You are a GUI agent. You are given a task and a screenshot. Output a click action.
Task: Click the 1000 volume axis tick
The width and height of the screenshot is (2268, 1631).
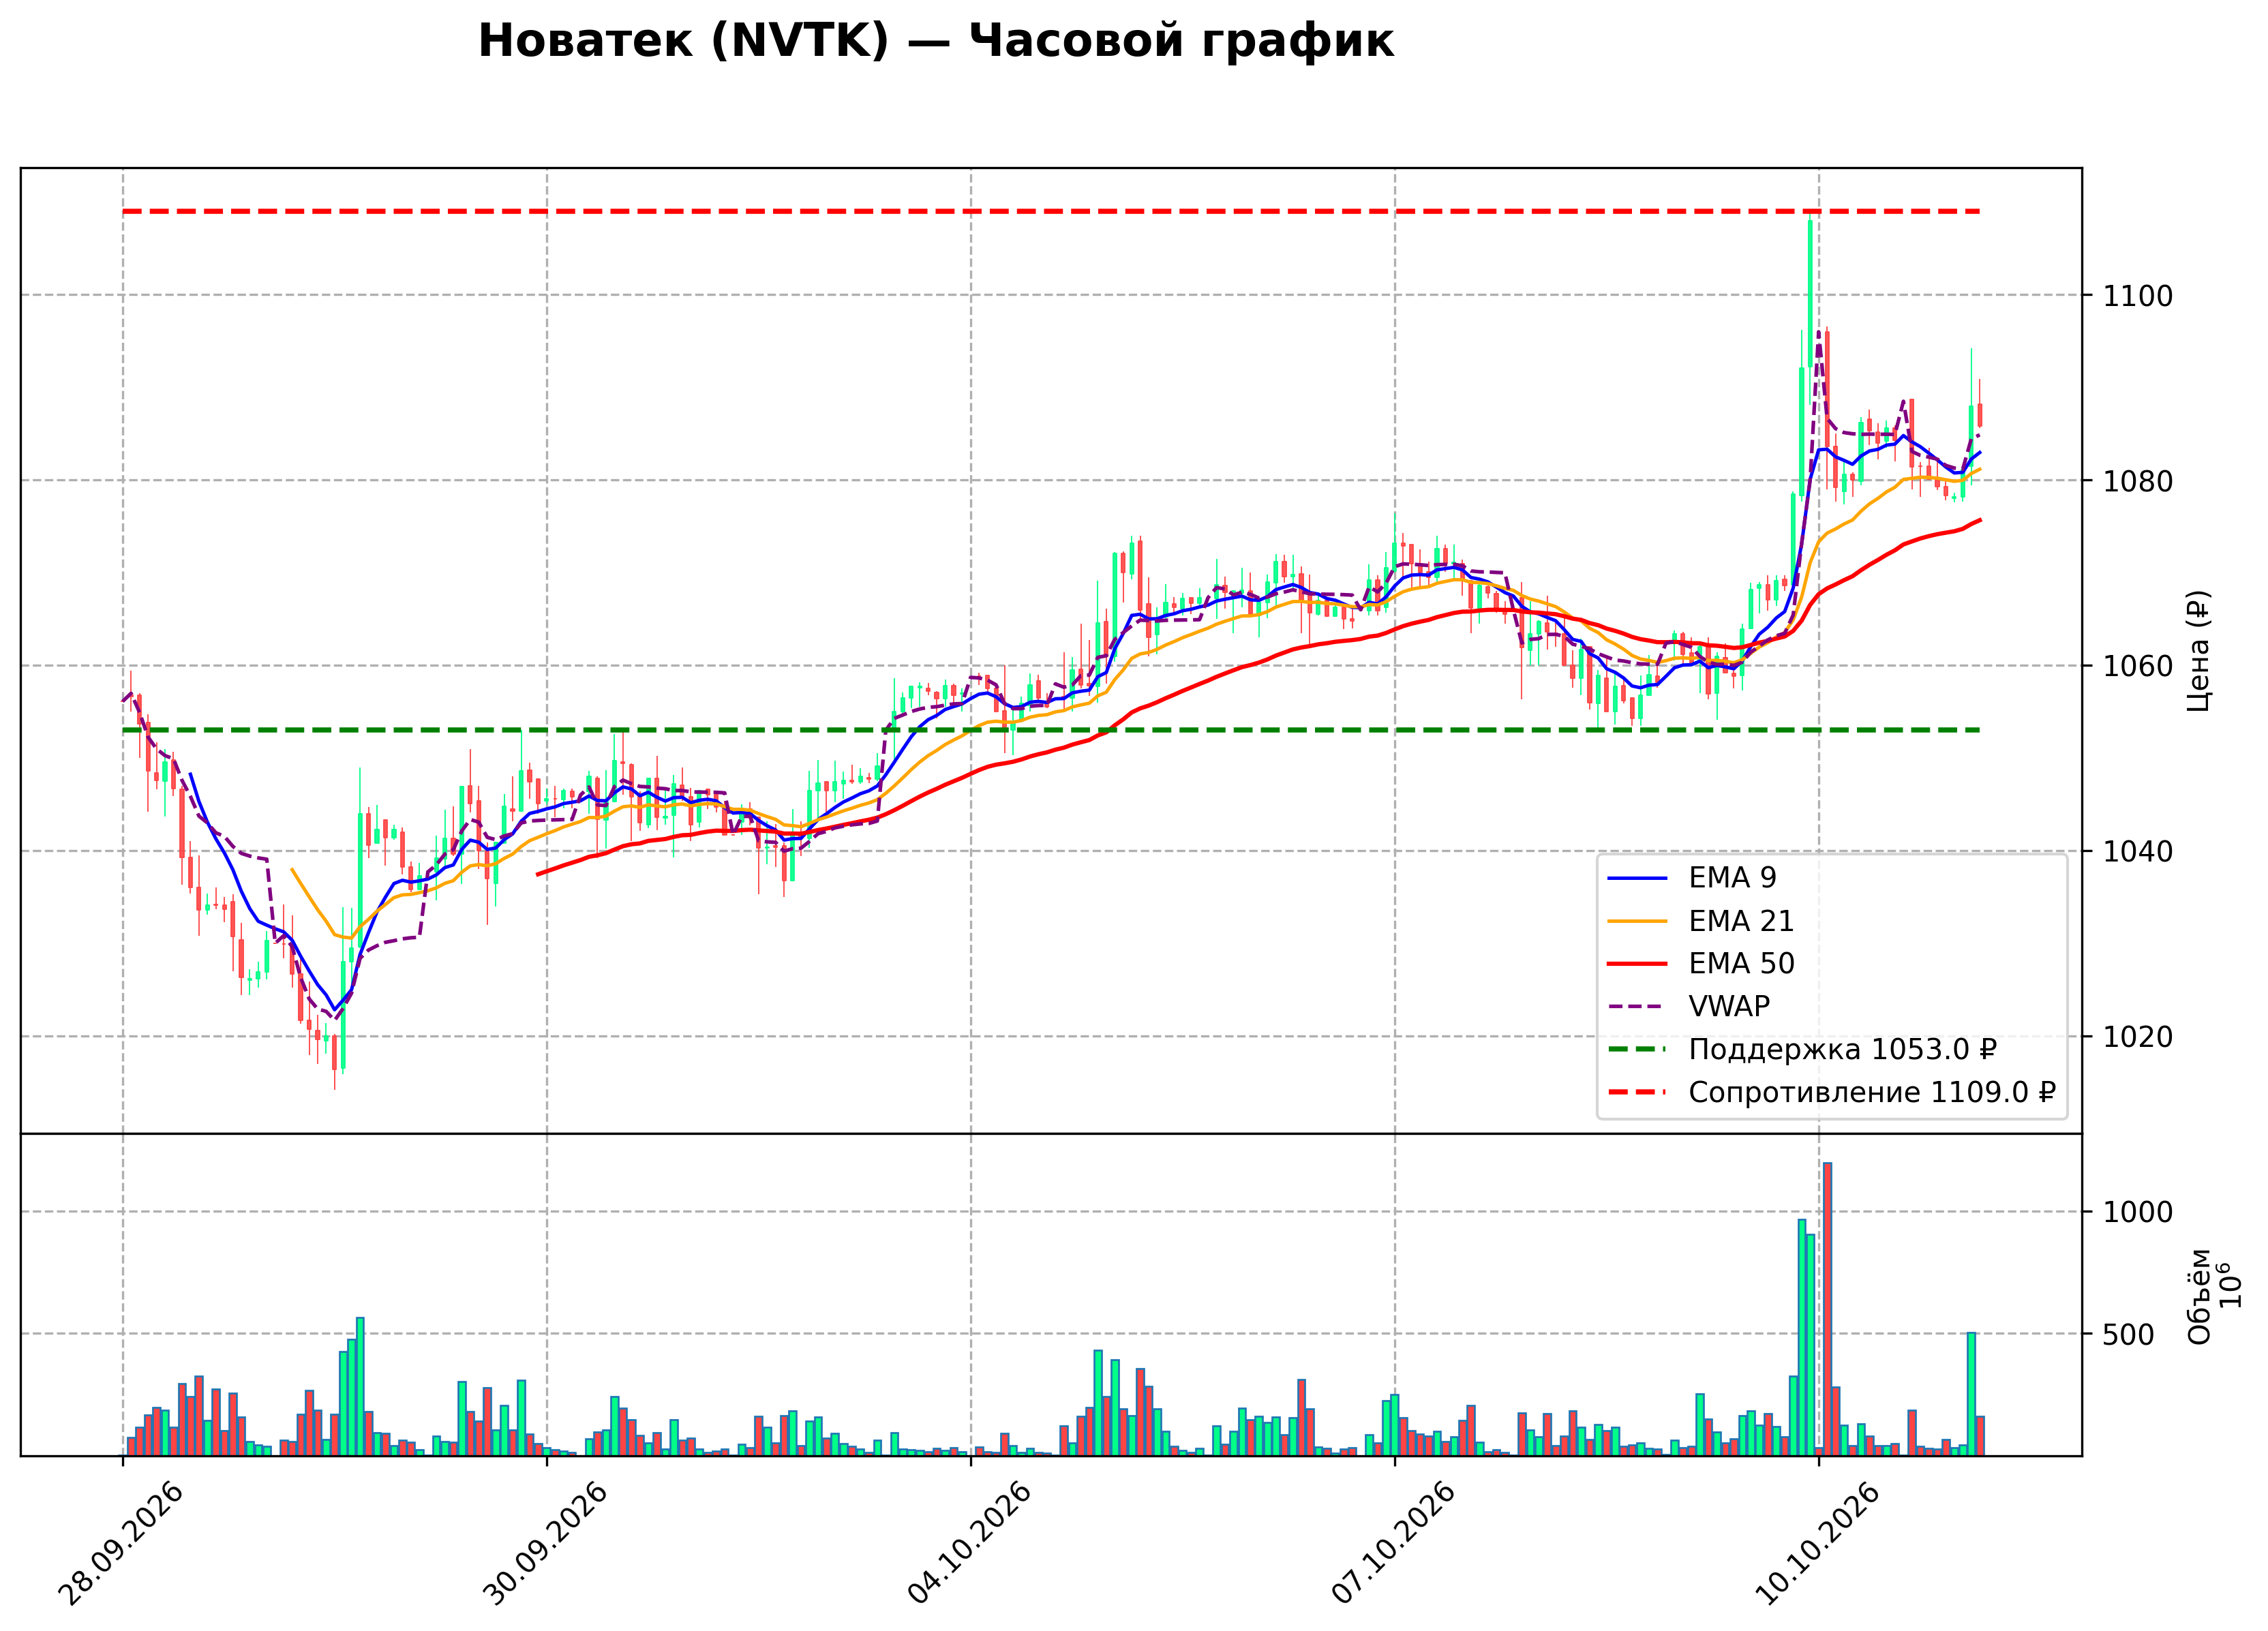tap(2137, 1212)
